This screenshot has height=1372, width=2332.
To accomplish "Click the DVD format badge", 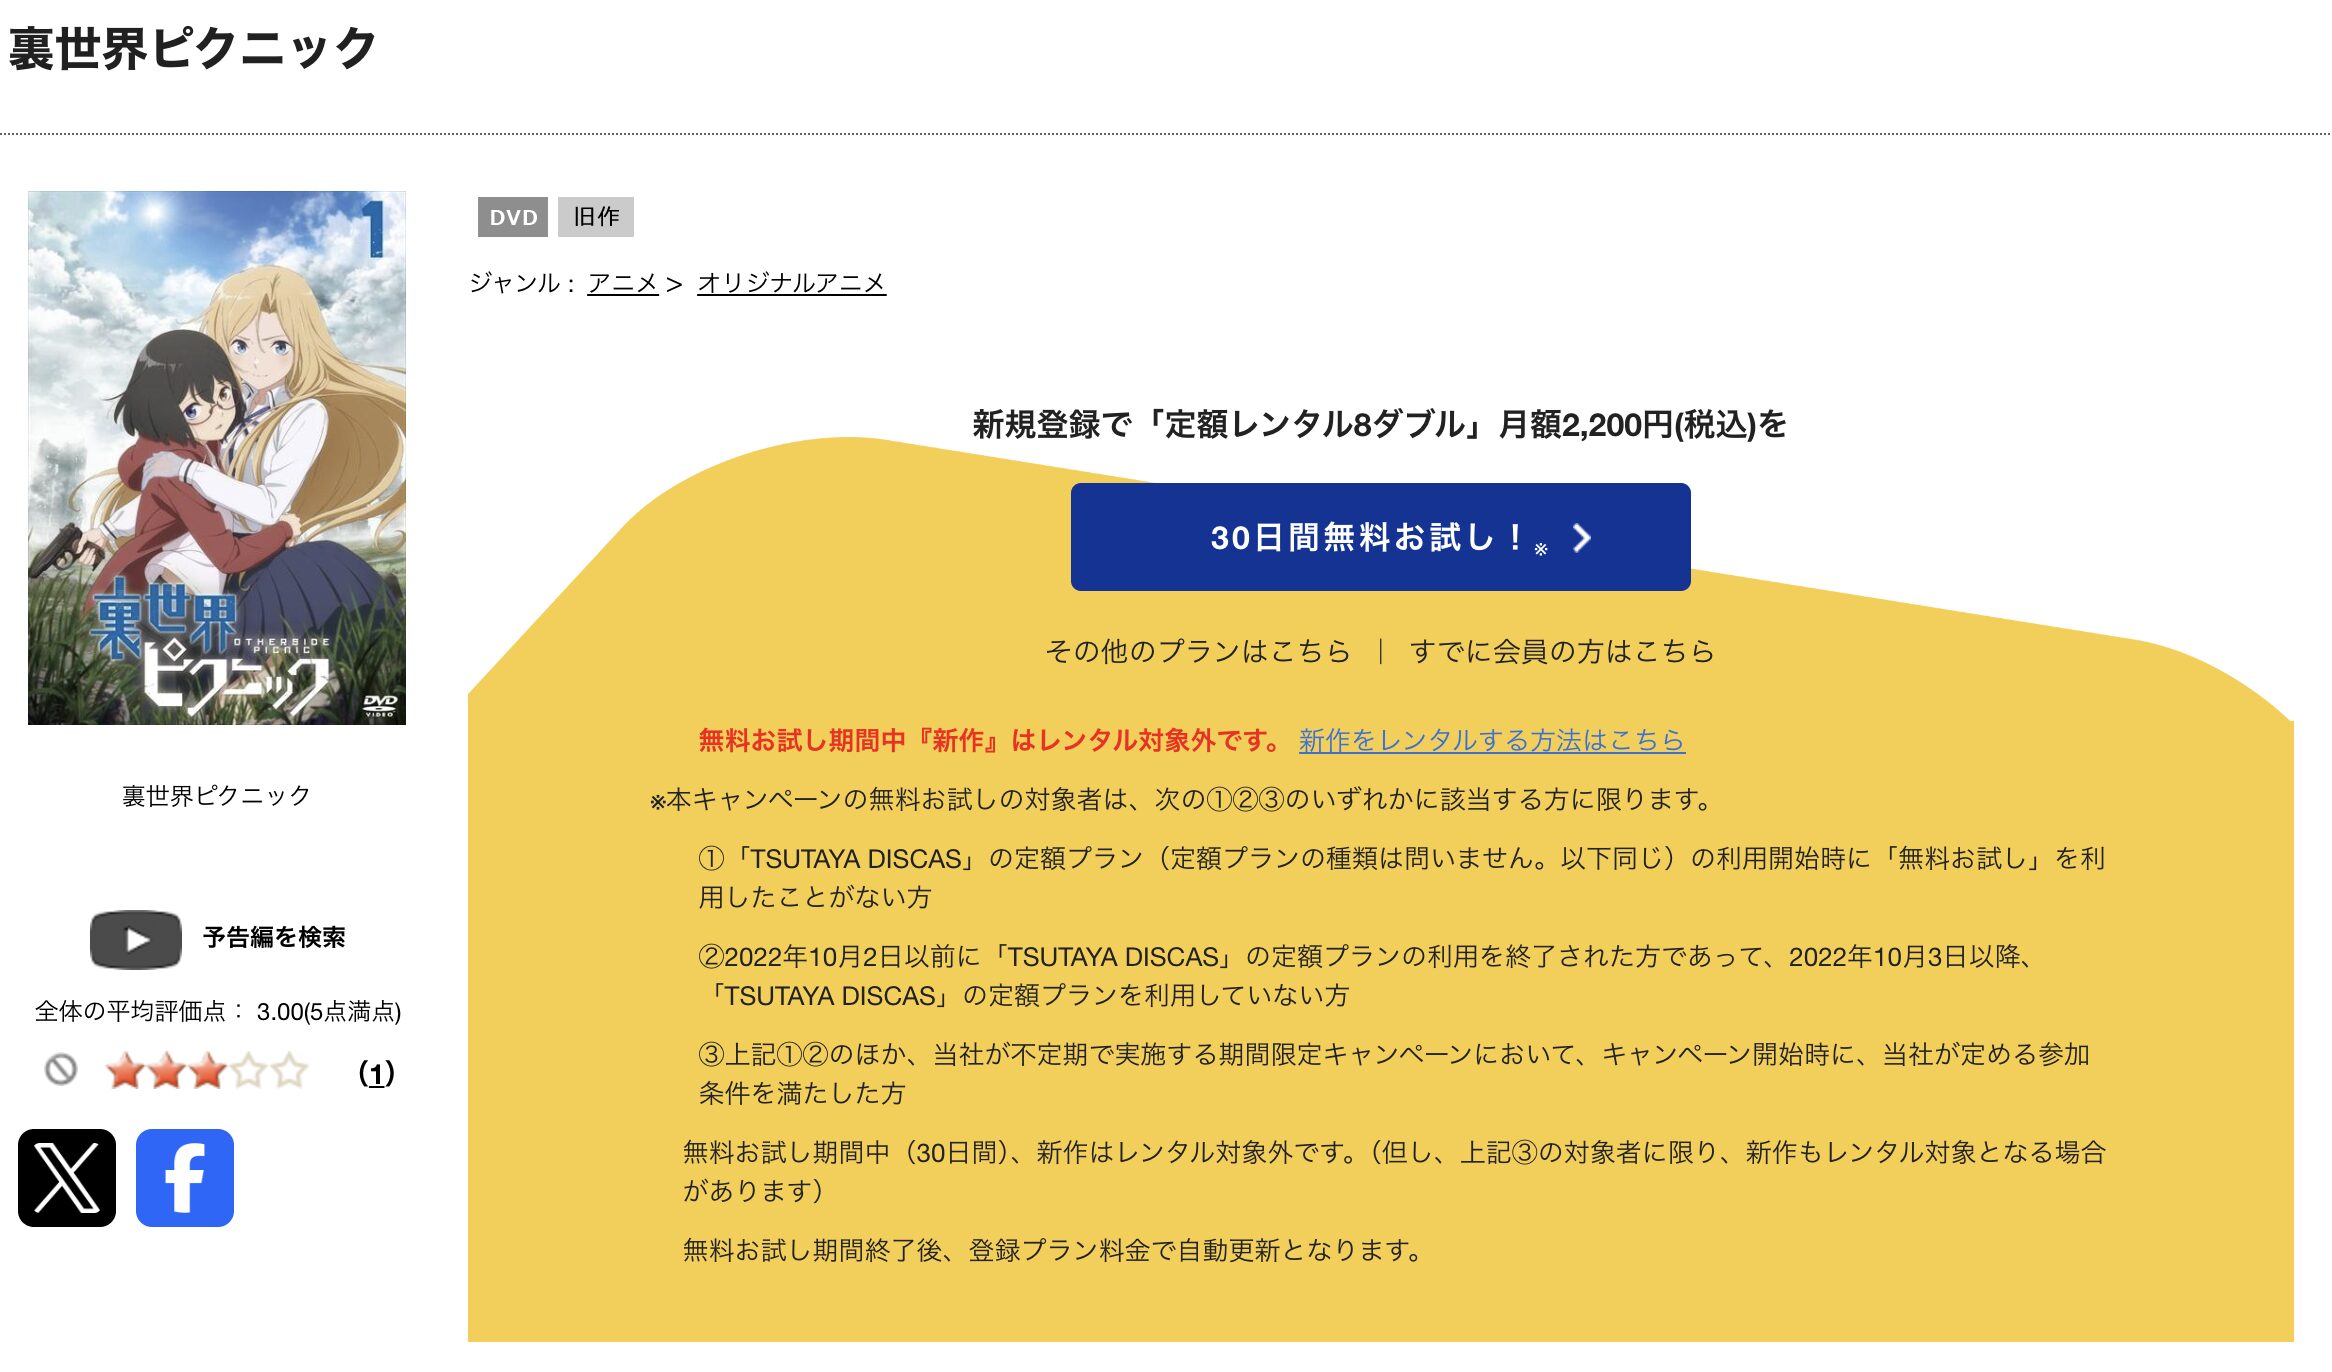I will tap(513, 217).
